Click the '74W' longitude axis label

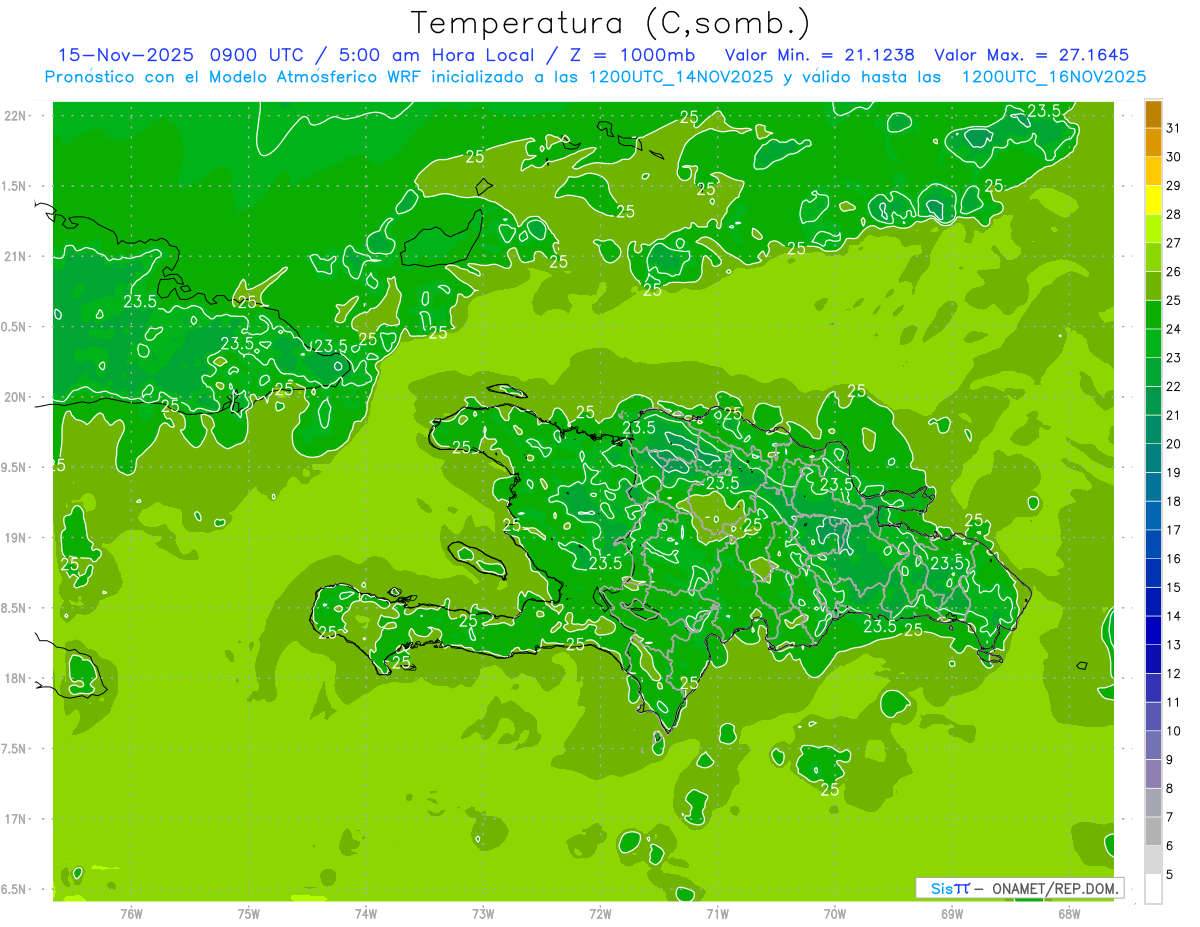tap(365, 913)
